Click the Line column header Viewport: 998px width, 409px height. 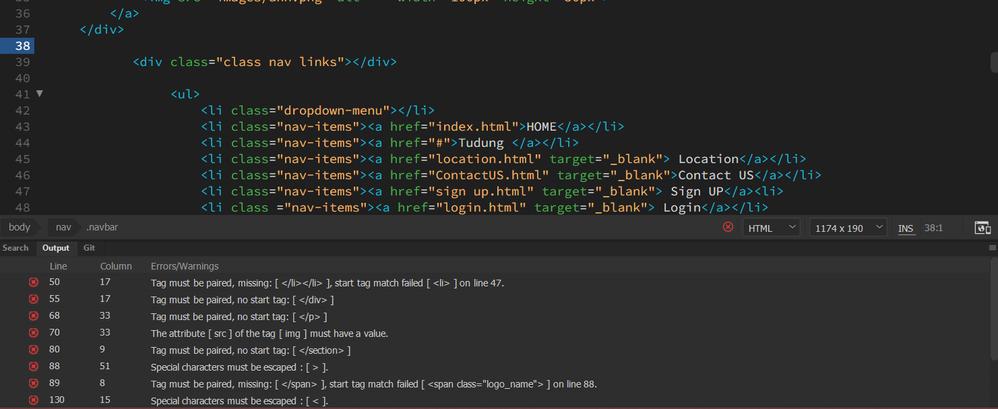point(58,266)
